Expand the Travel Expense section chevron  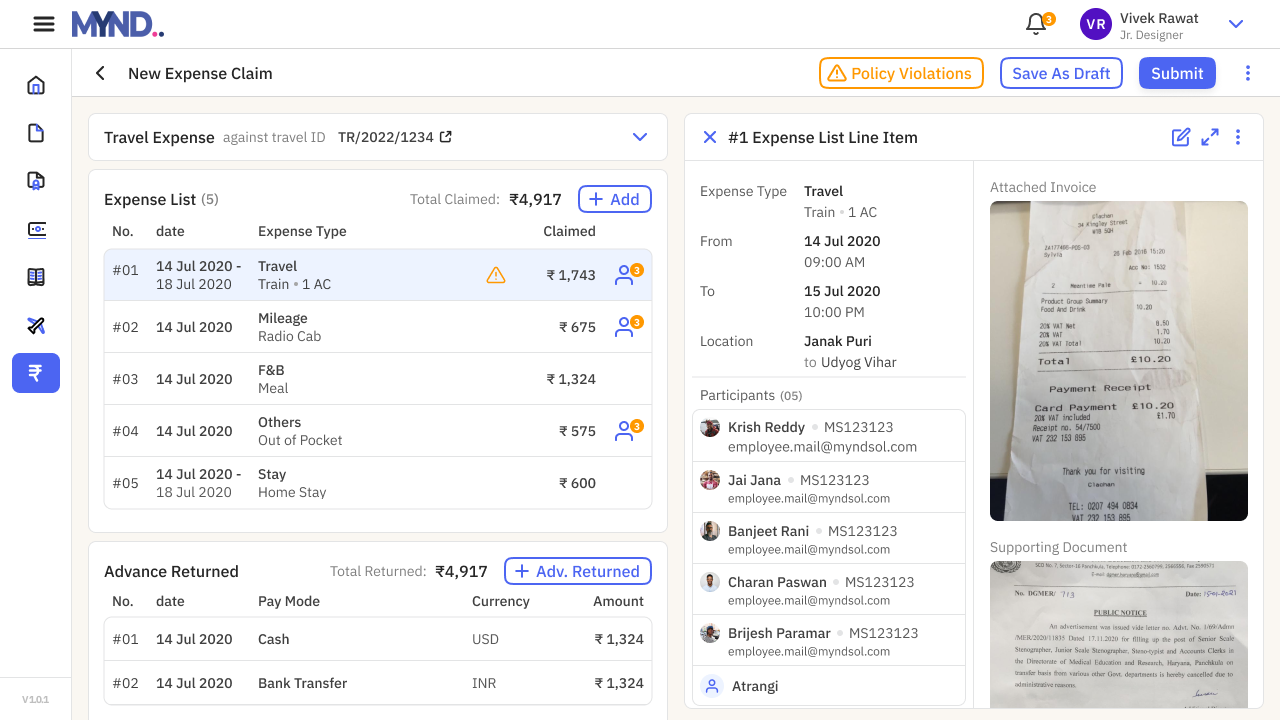(640, 137)
